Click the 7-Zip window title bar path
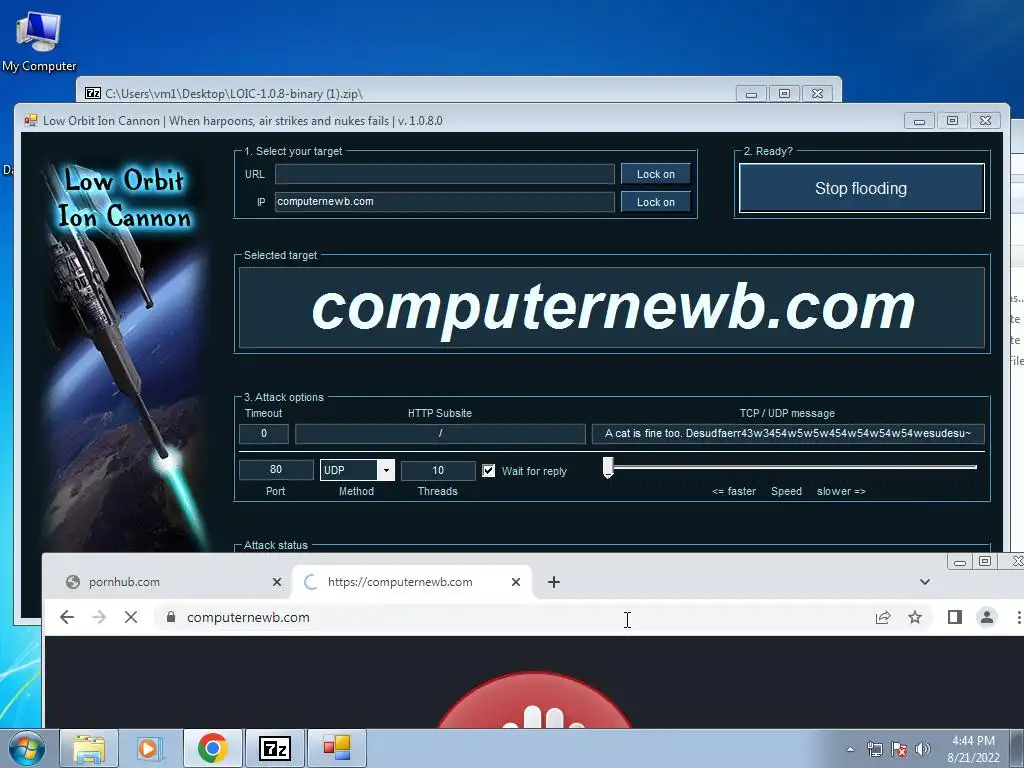Viewport: 1024px width, 768px height. pyautogui.click(x=234, y=93)
